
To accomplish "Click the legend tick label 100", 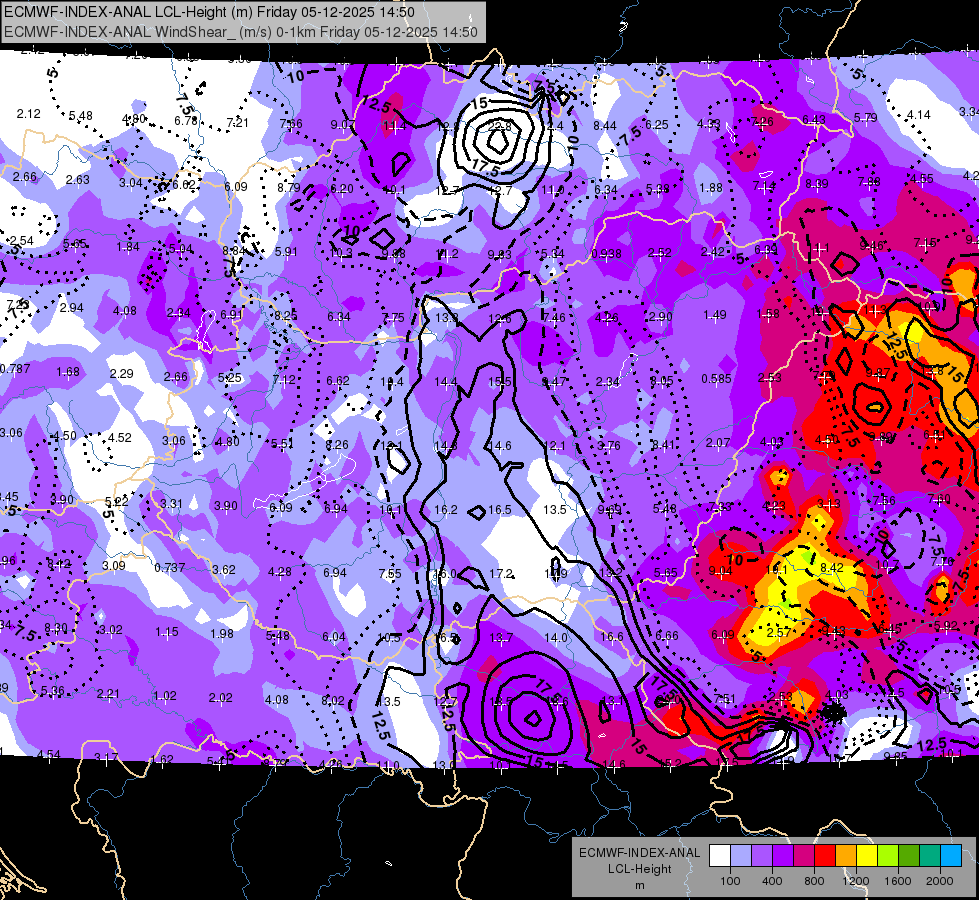I will click(x=730, y=881).
